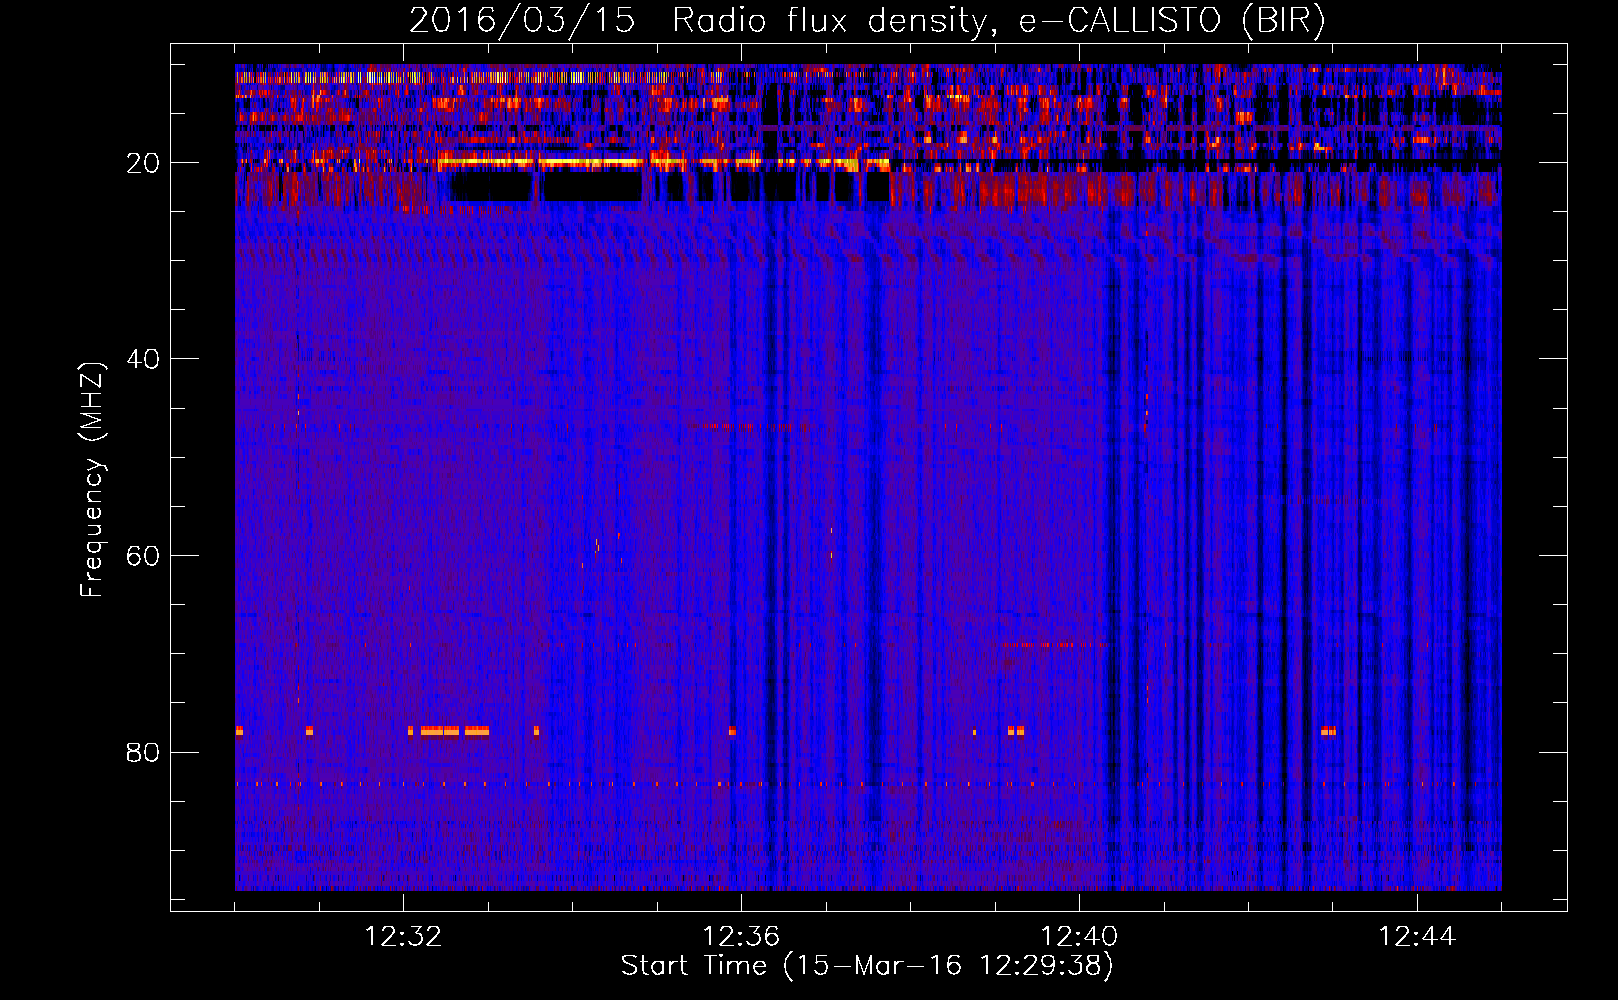Click the 'Frequency (MHZ)' axis label
1618x1000 pixels.
click(92, 480)
